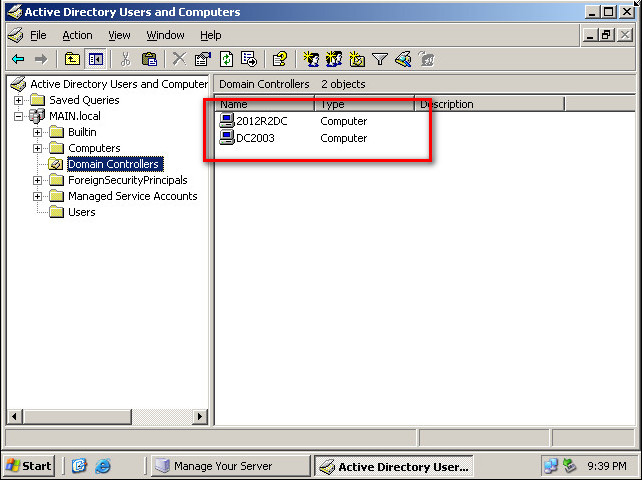Click the Export List toolbar icon
The width and height of the screenshot is (642, 480).
[x=249, y=60]
